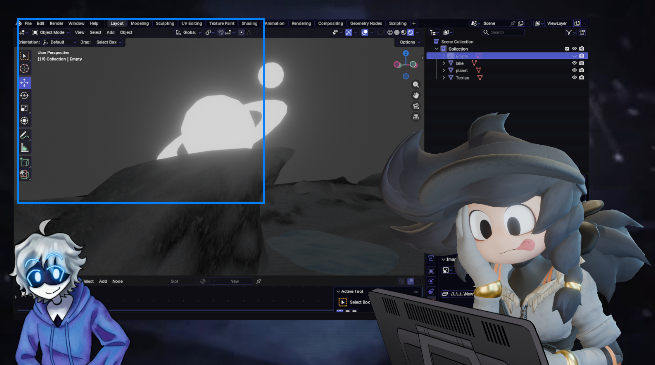
Task: Expand the lake object in the Outliner
Action: (444, 63)
